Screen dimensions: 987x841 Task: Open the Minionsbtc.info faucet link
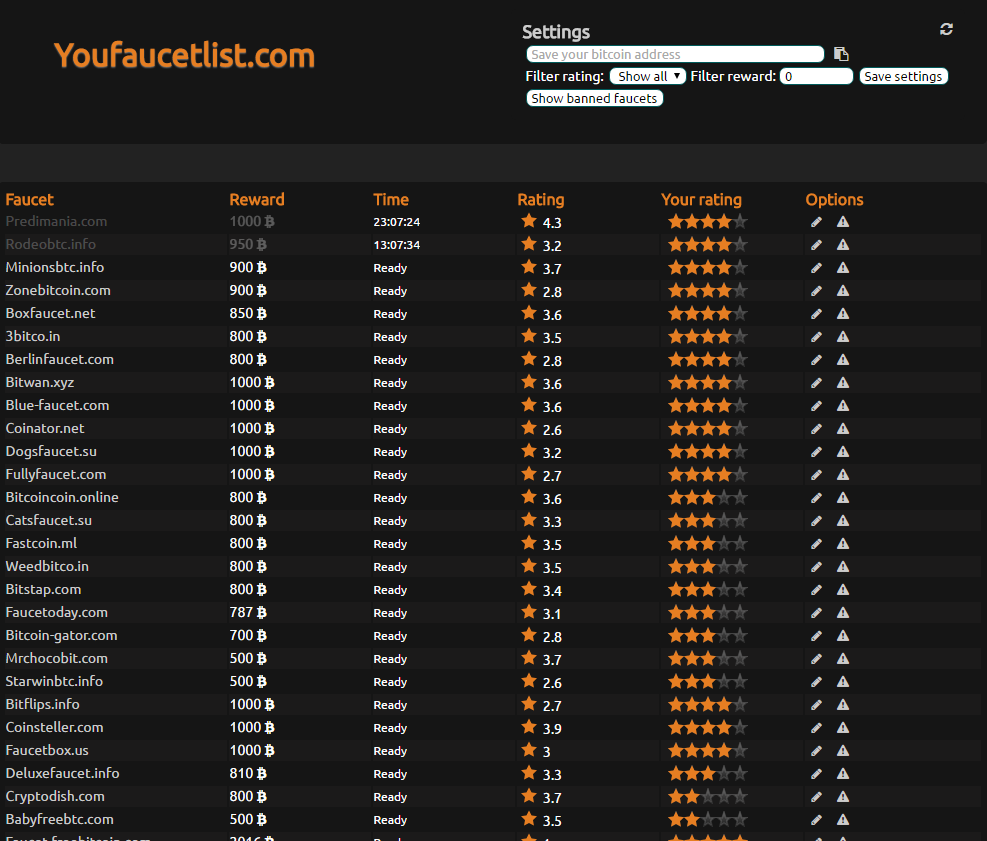[55, 267]
